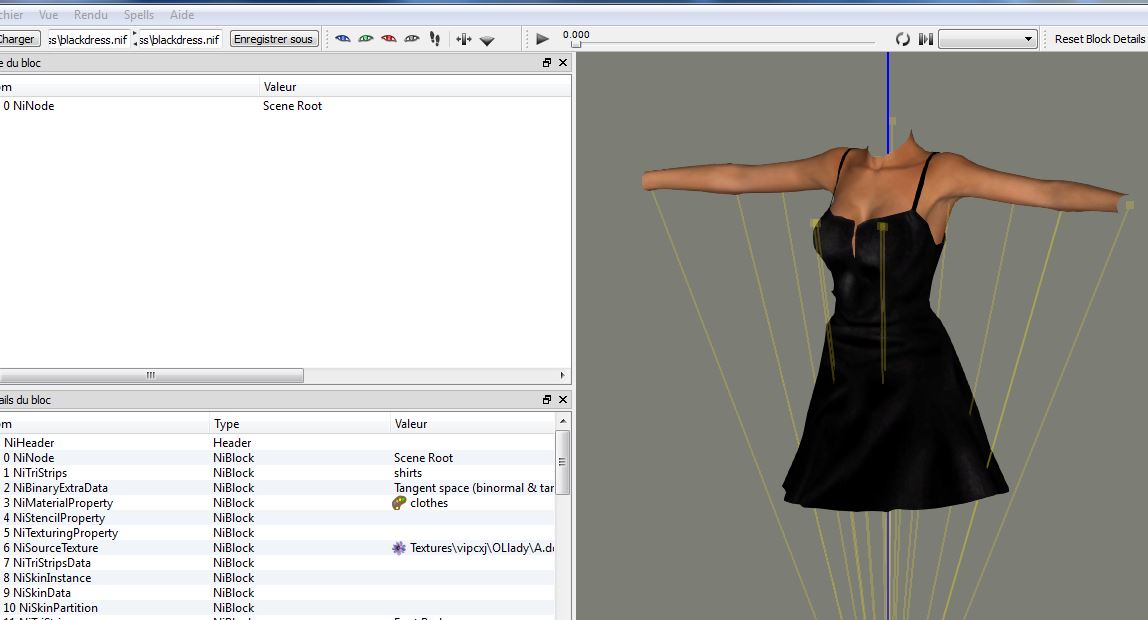
Task: Float the block details panel
Action: click(x=547, y=400)
